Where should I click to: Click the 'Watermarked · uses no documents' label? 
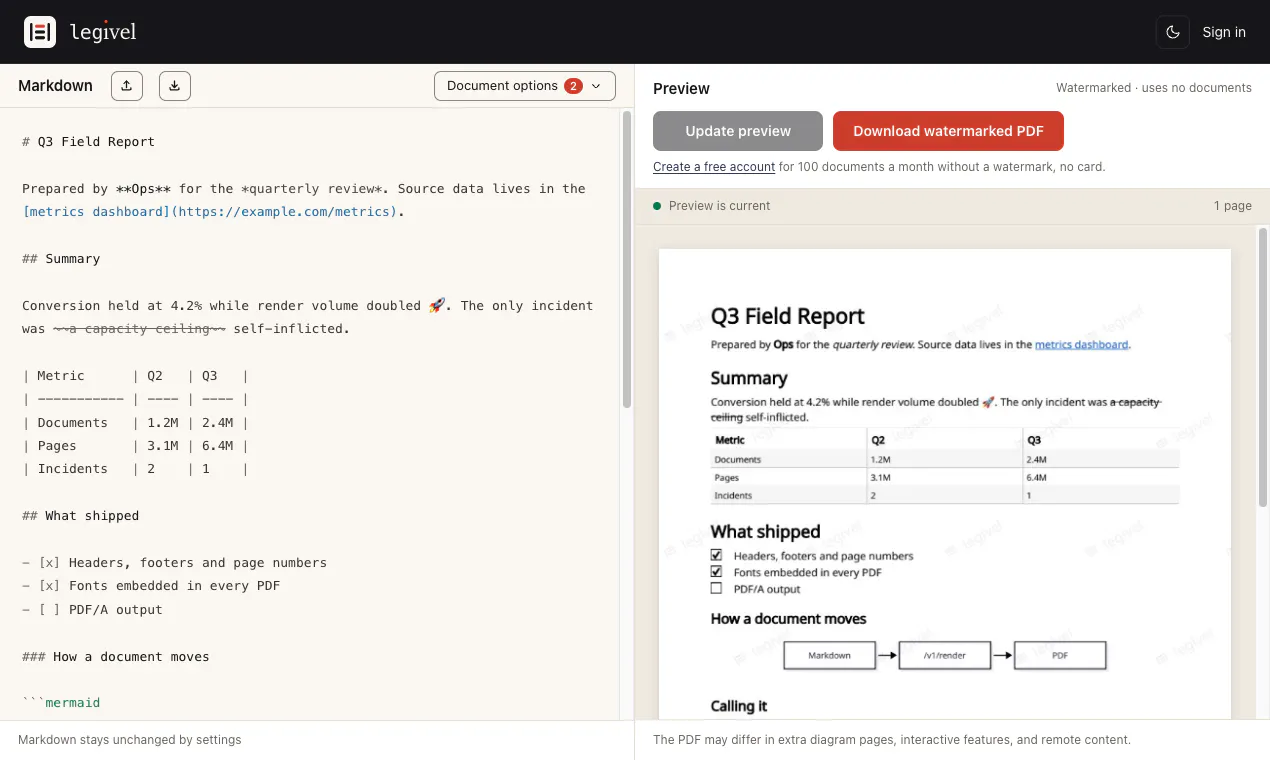[1154, 88]
